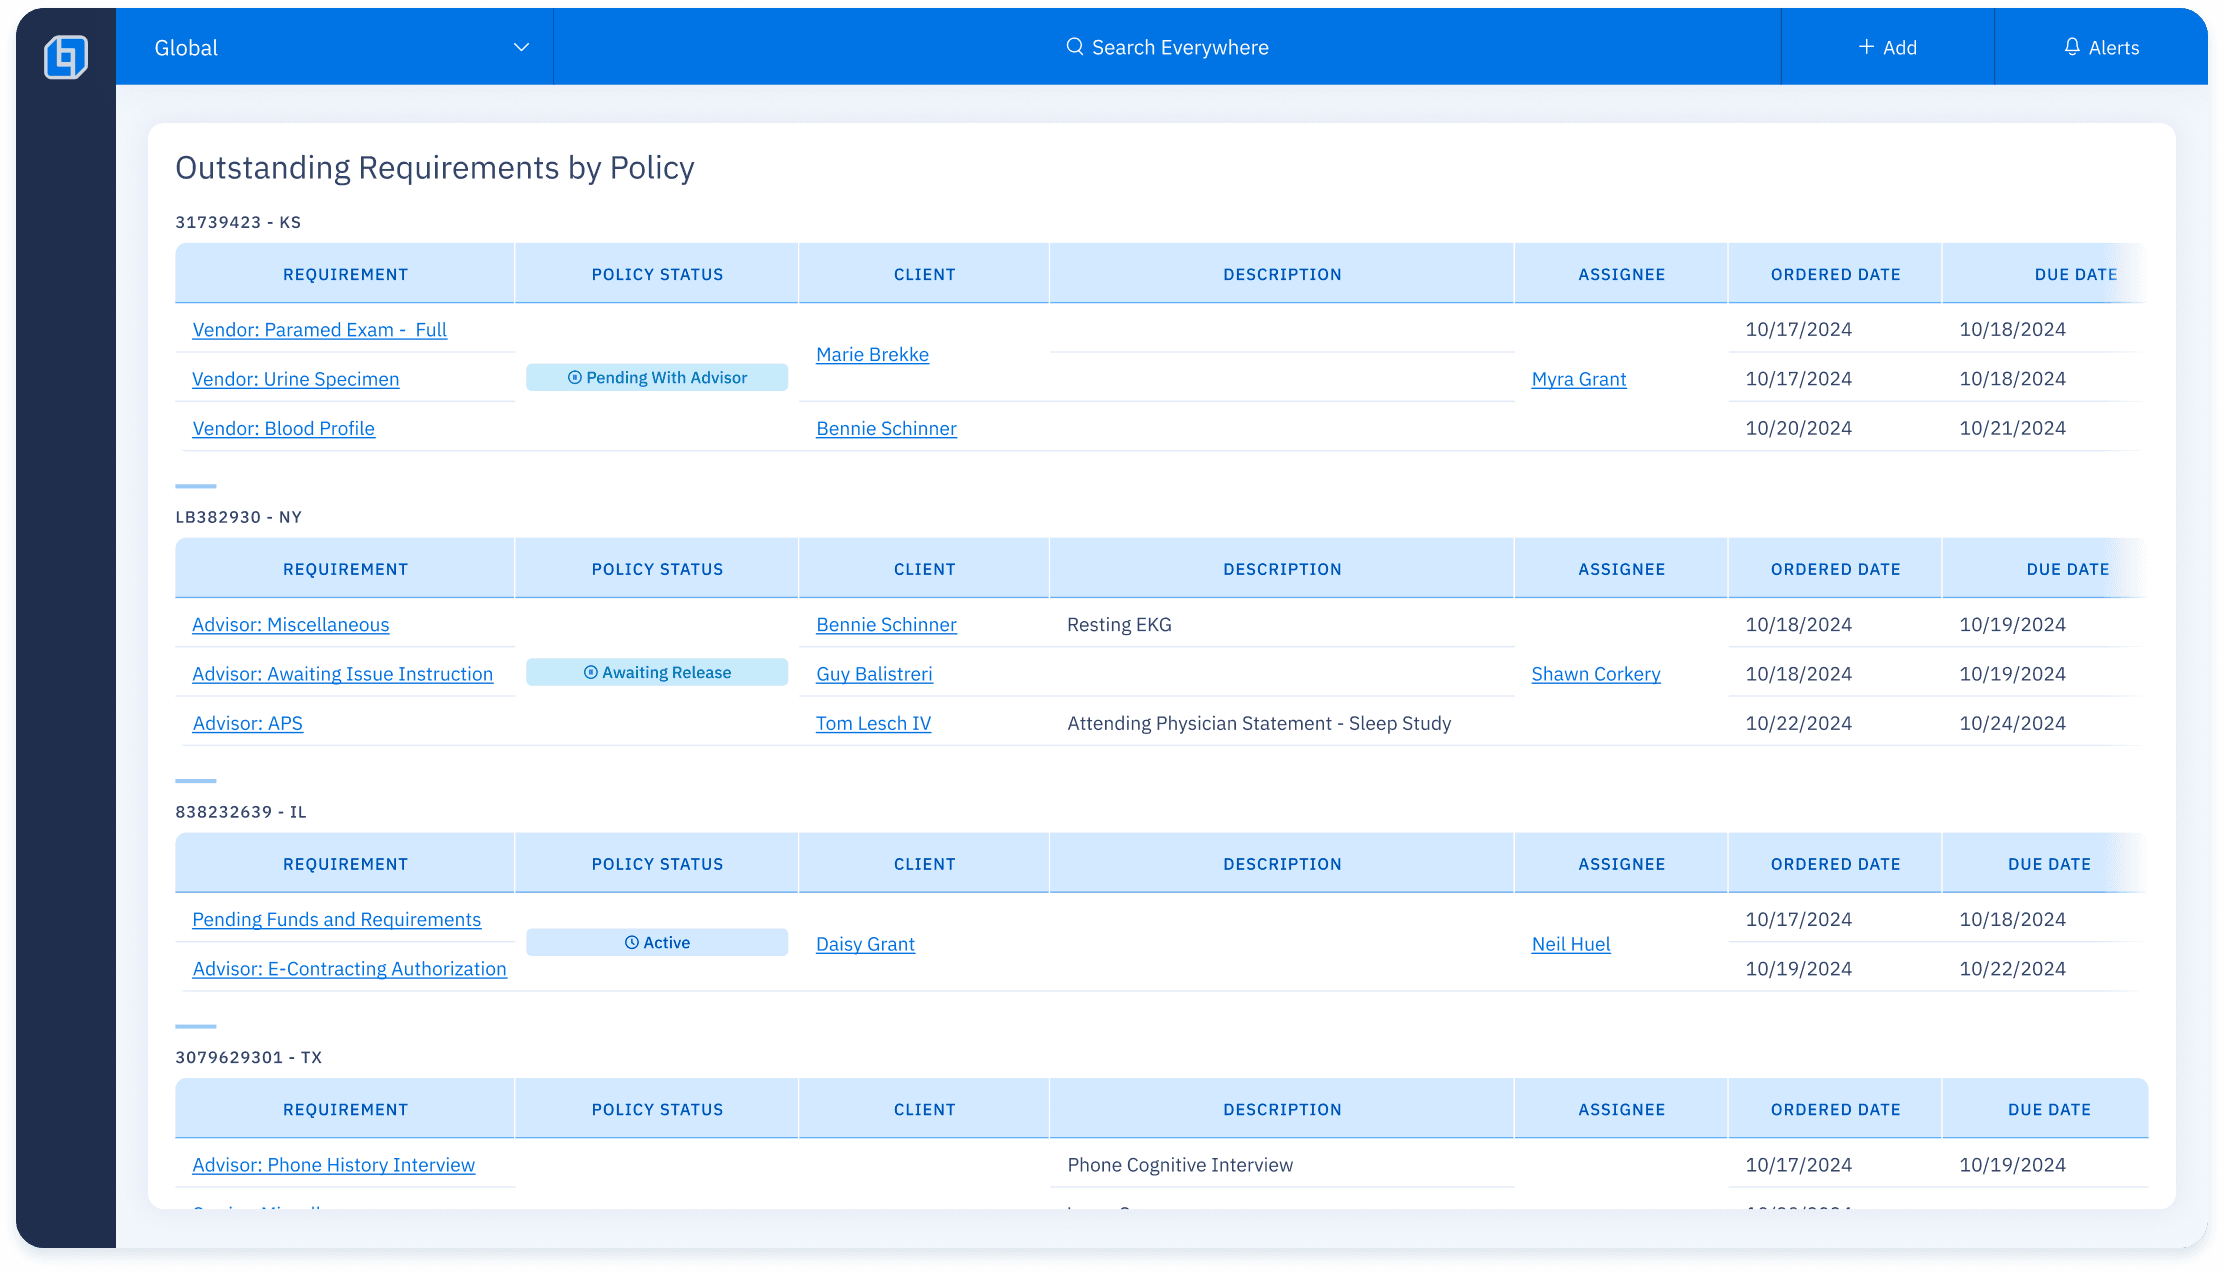Click Ordered Date header for LB382930 table
The width and height of the screenshot is (2224, 1272).
[1835, 569]
